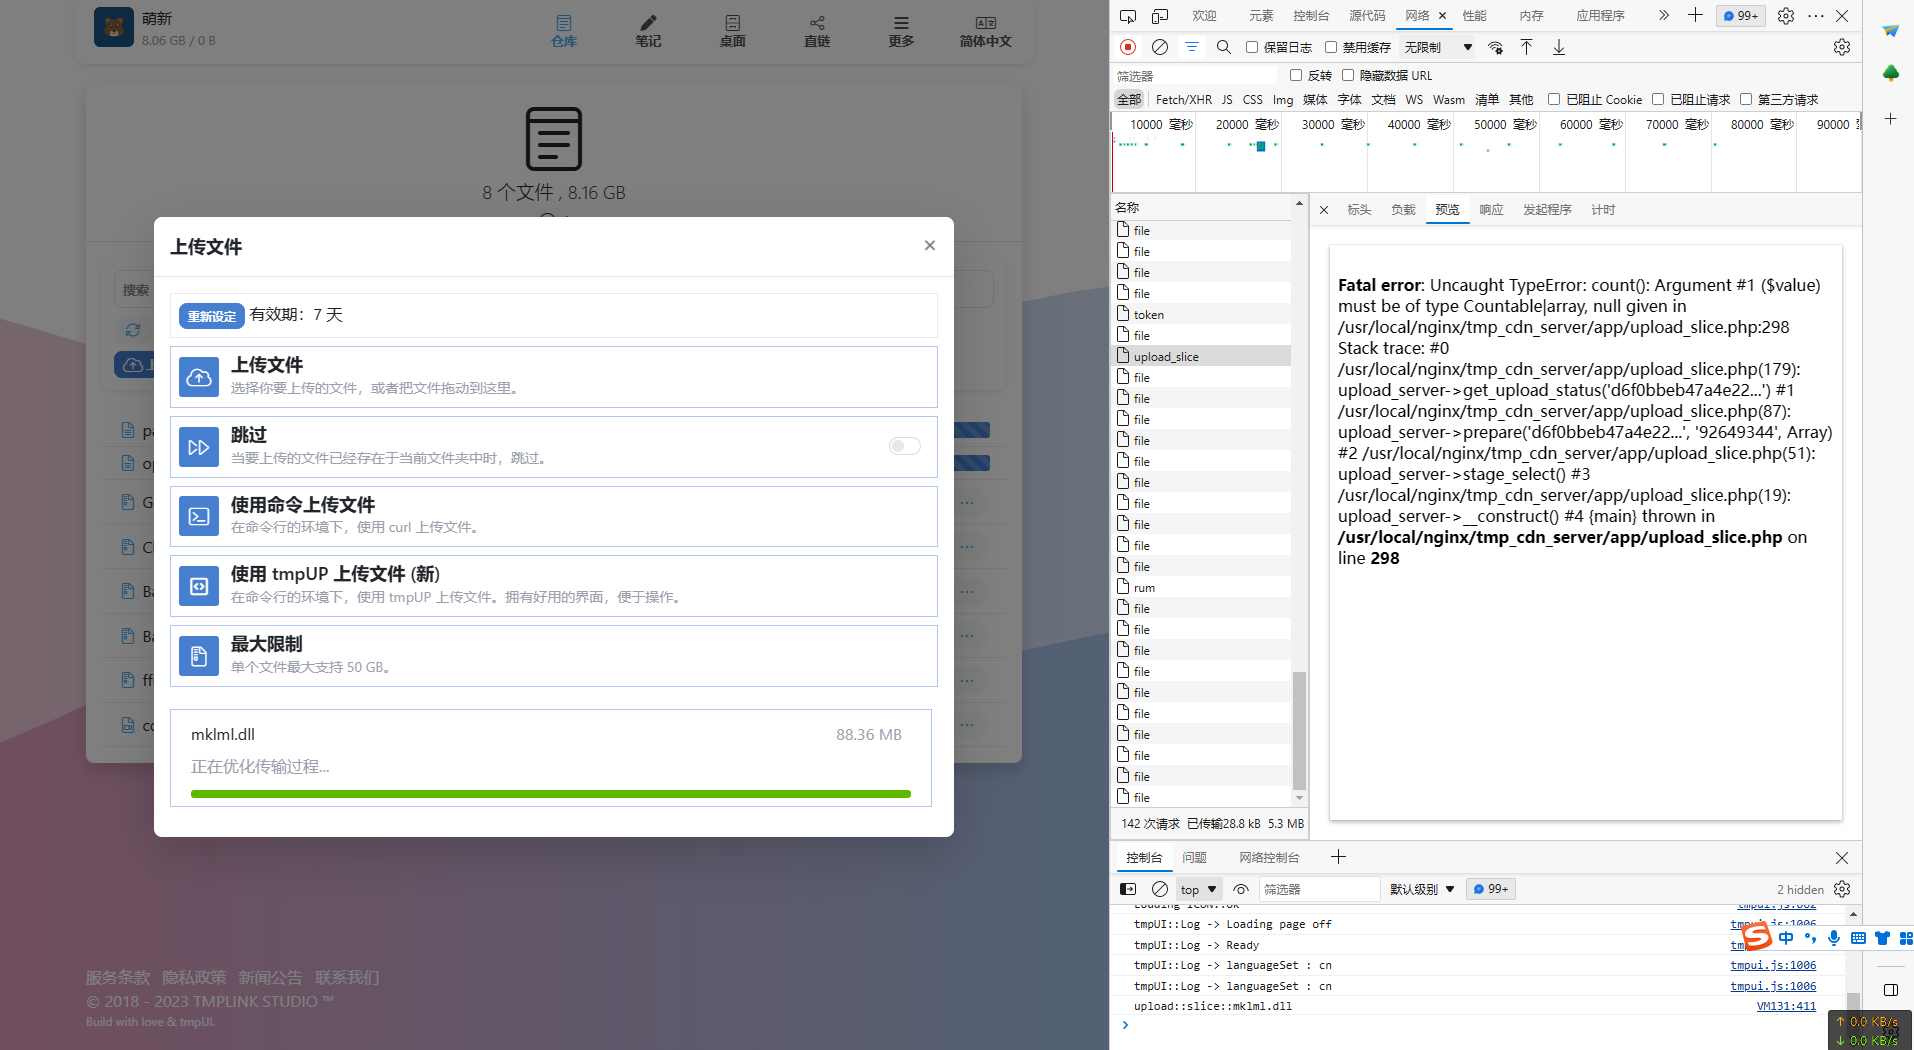Open the 直链 nav item
Image resolution: width=1914 pixels, height=1050 pixels.
817,30
